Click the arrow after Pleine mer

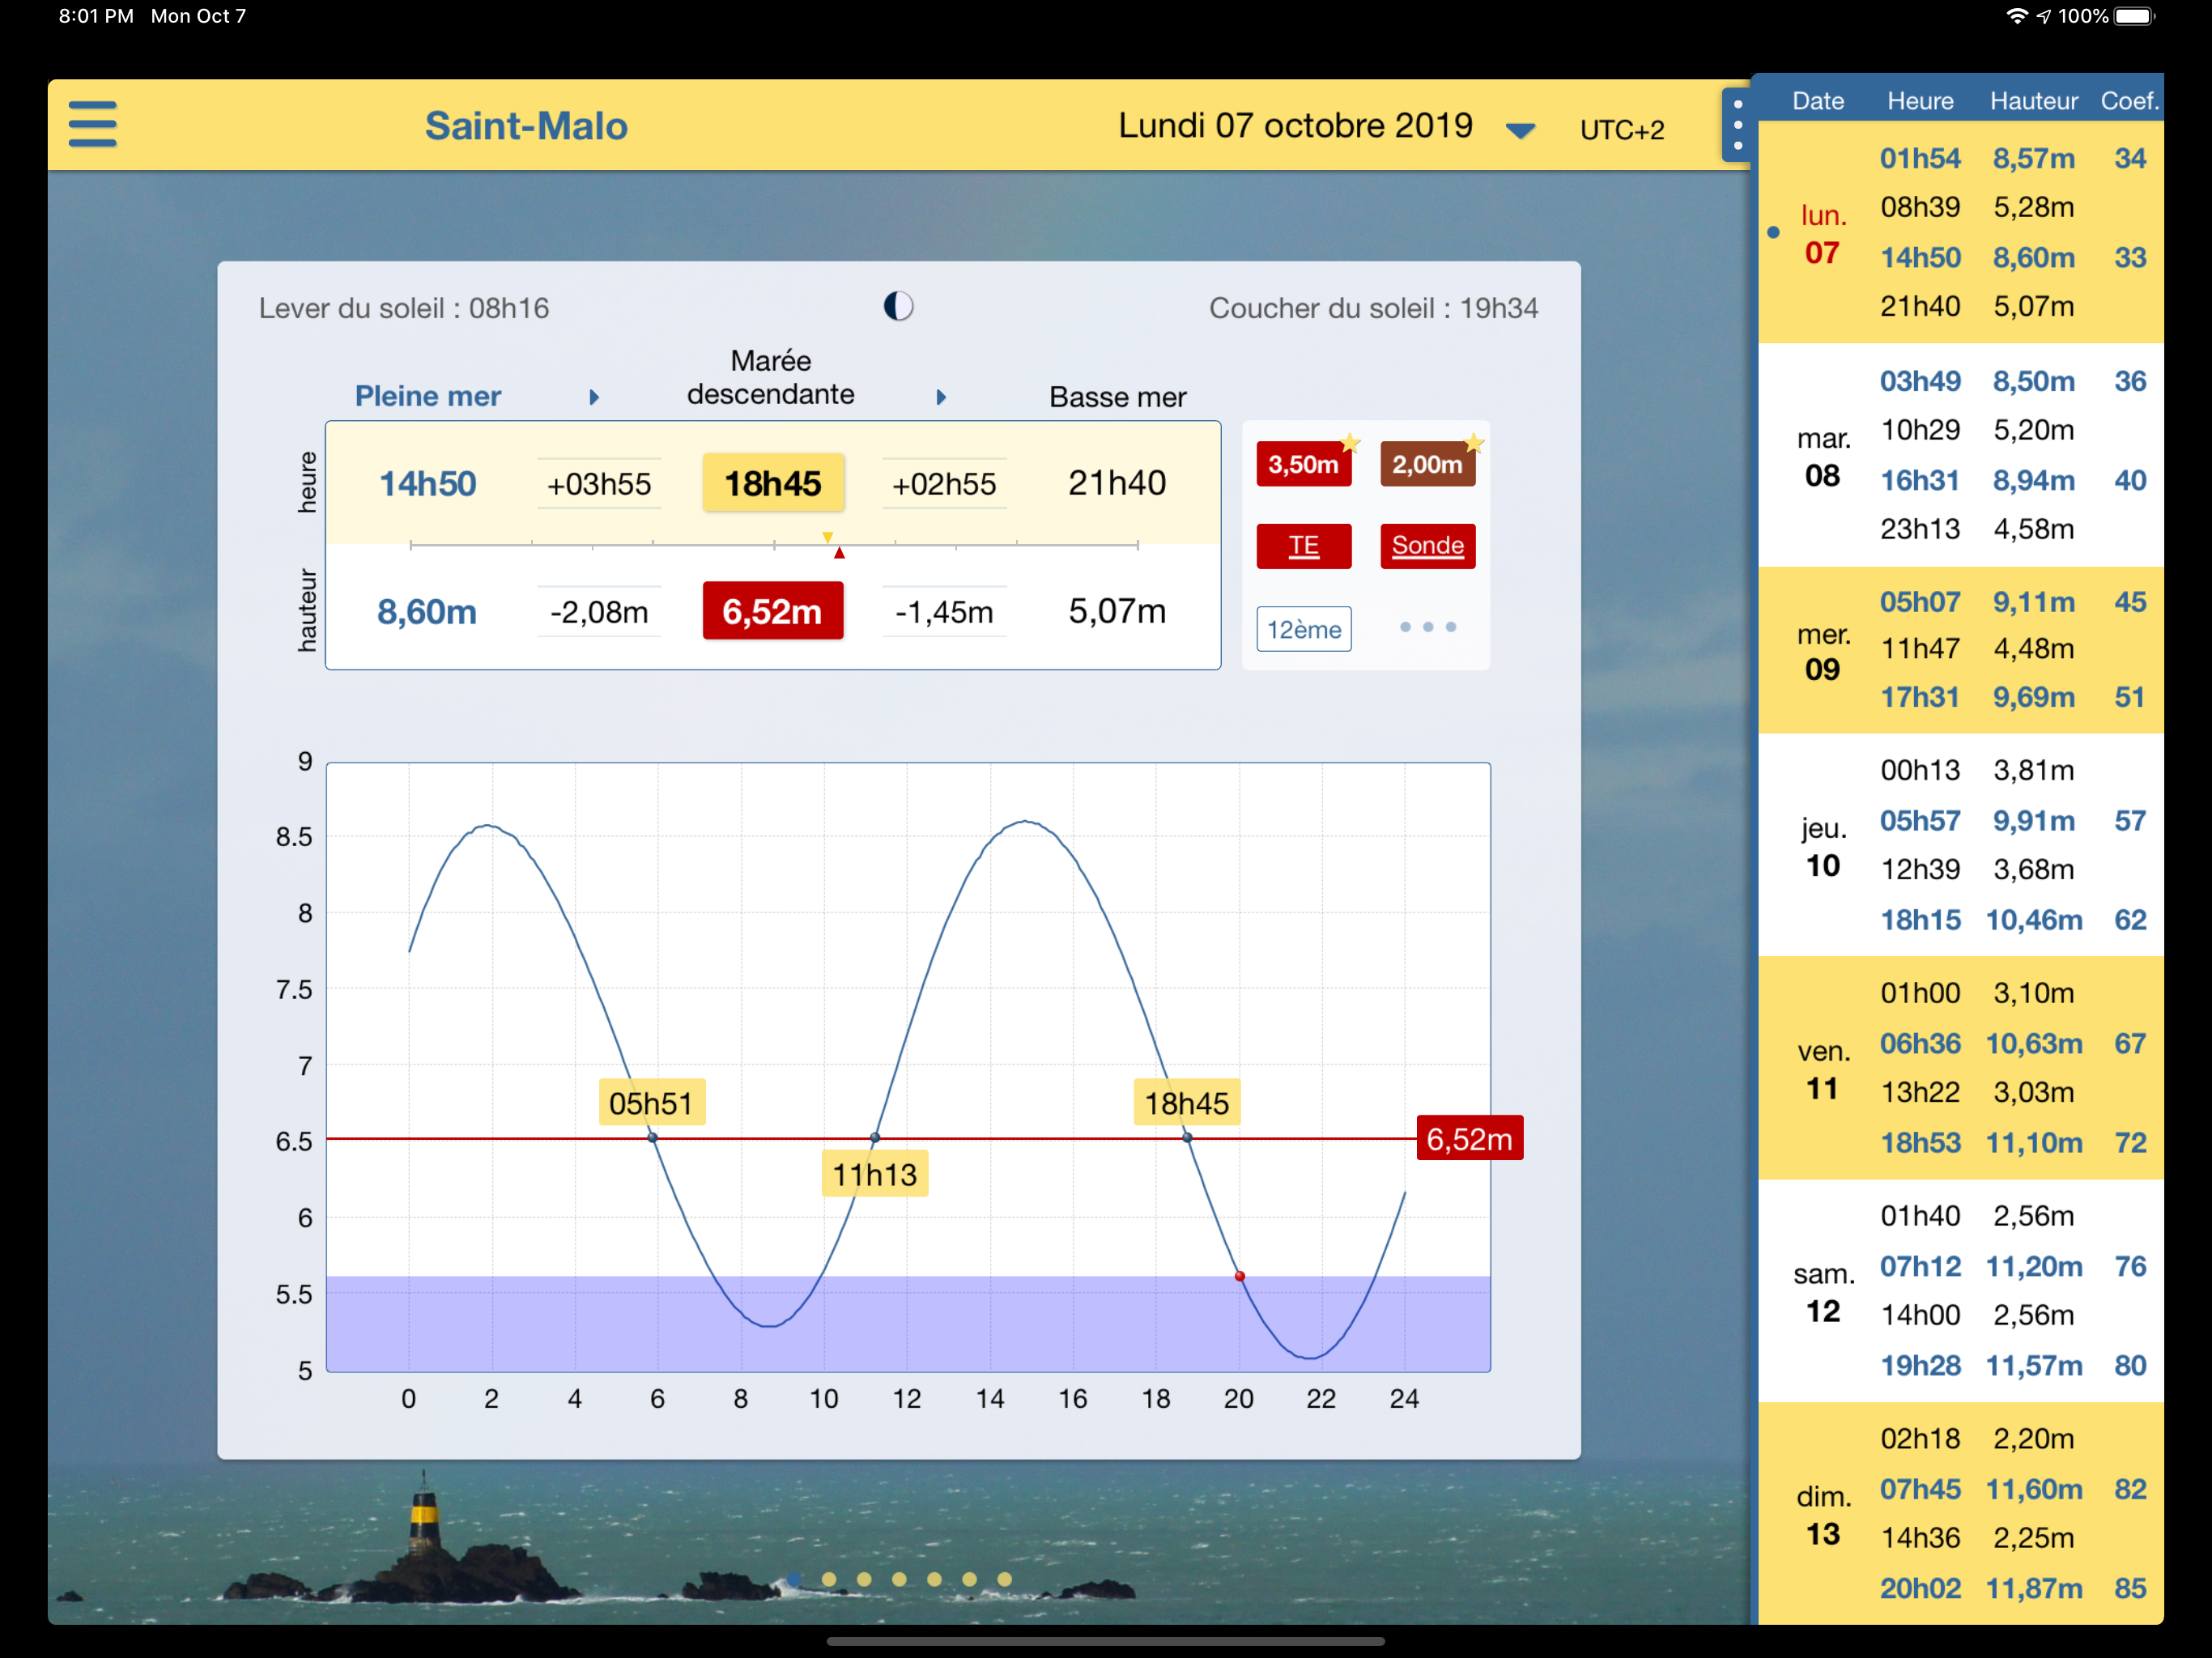pos(594,397)
